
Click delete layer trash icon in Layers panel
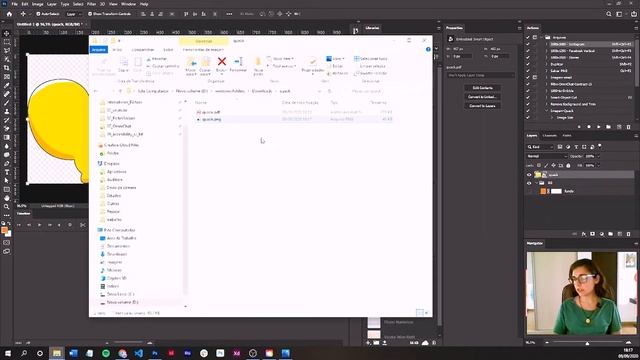coord(629,234)
